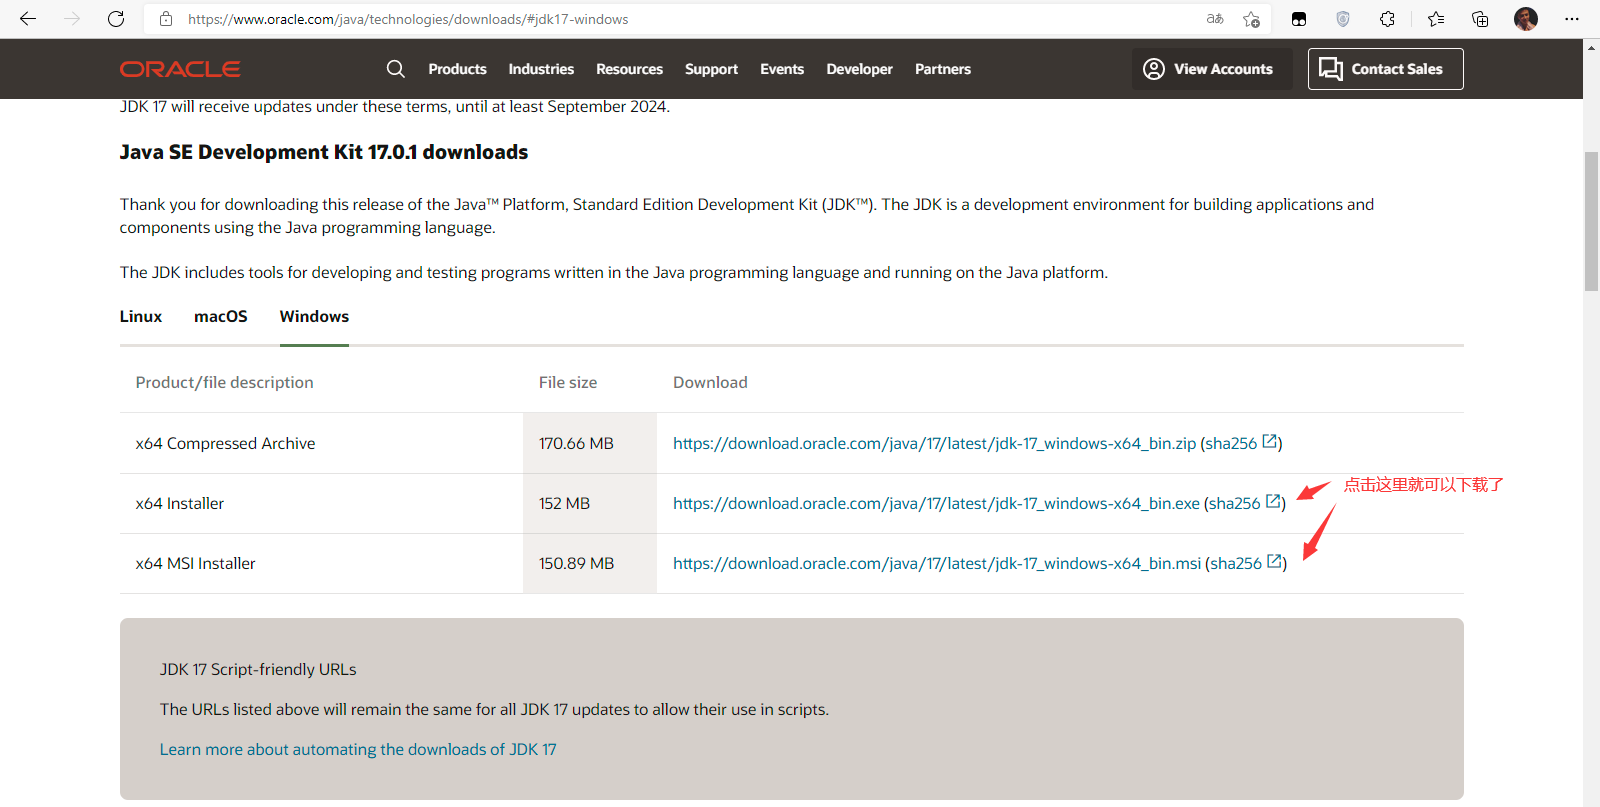Click sha256 external link icon for exe
This screenshot has height=807, width=1600.
[1274, 501]
